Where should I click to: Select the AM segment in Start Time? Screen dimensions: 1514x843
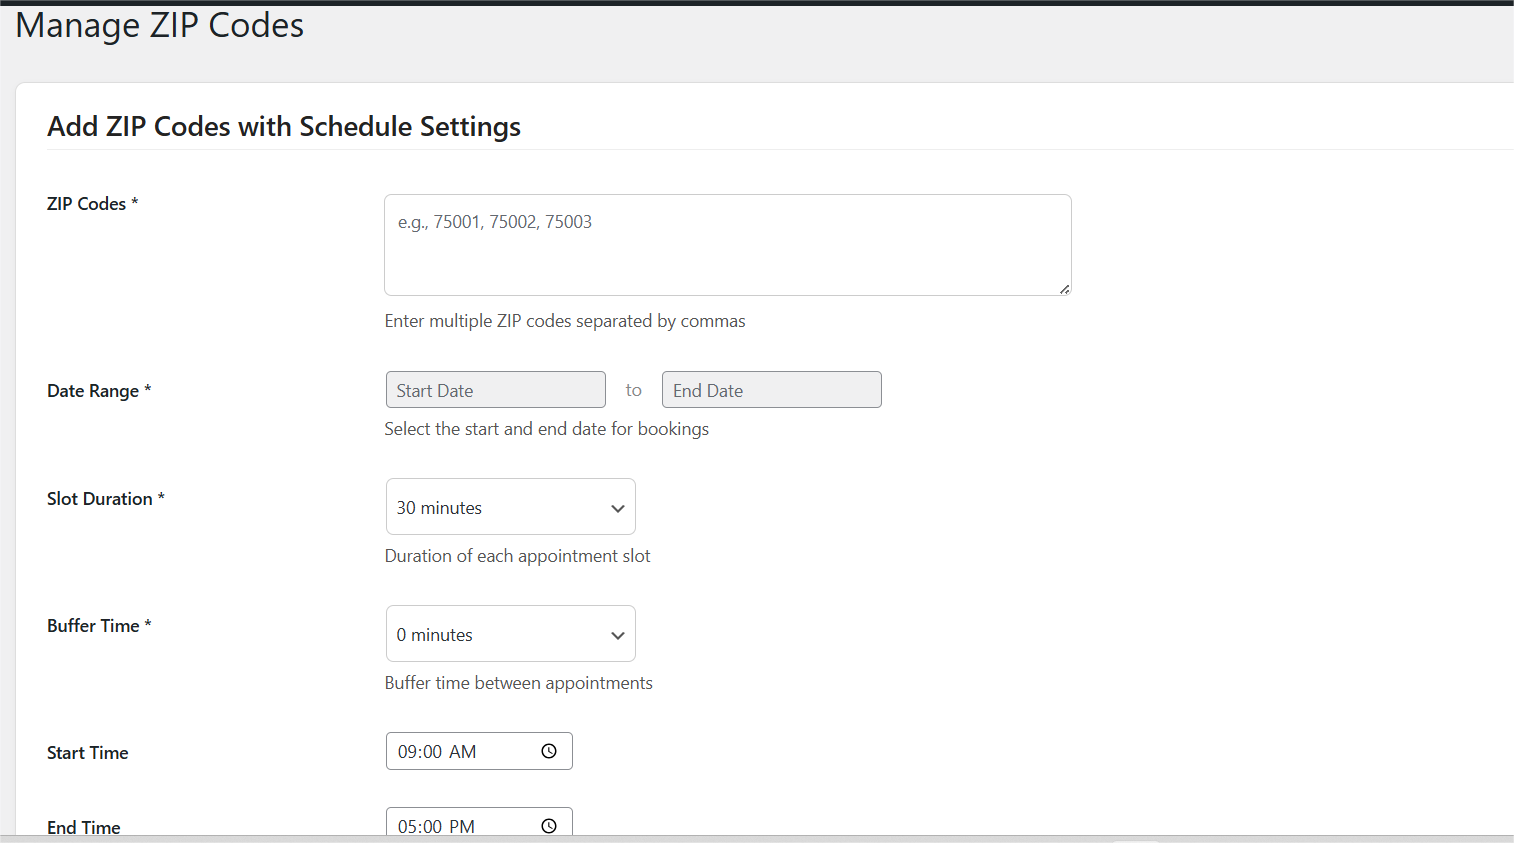point(462,752)
